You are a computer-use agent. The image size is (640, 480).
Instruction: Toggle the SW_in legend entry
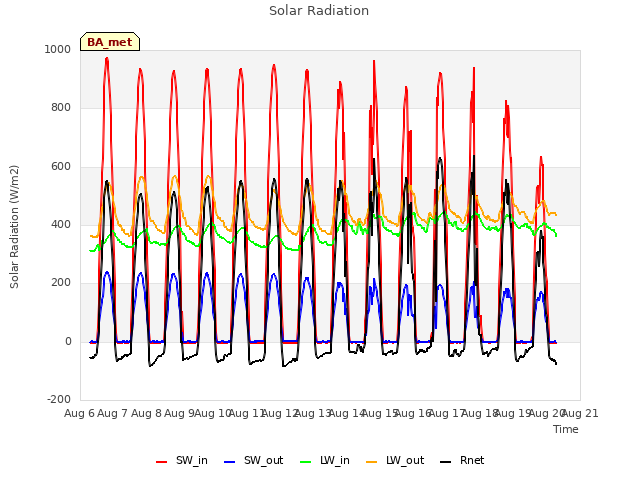click(x=182, y=460)
